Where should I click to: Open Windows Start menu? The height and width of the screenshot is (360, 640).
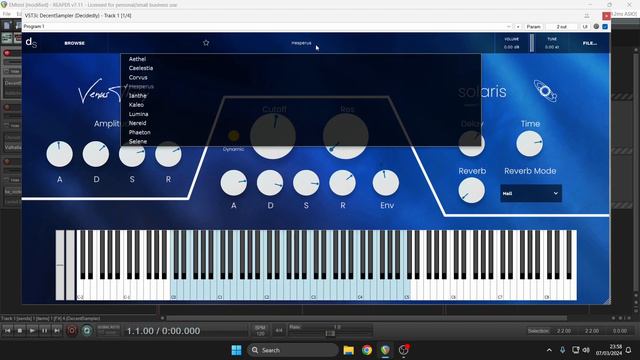(236, 350)
